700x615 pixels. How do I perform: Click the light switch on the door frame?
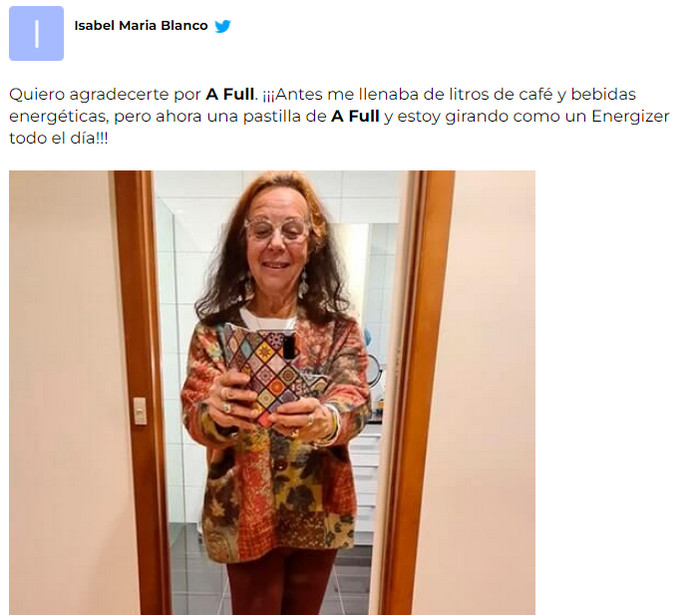[x=140, y=411]
